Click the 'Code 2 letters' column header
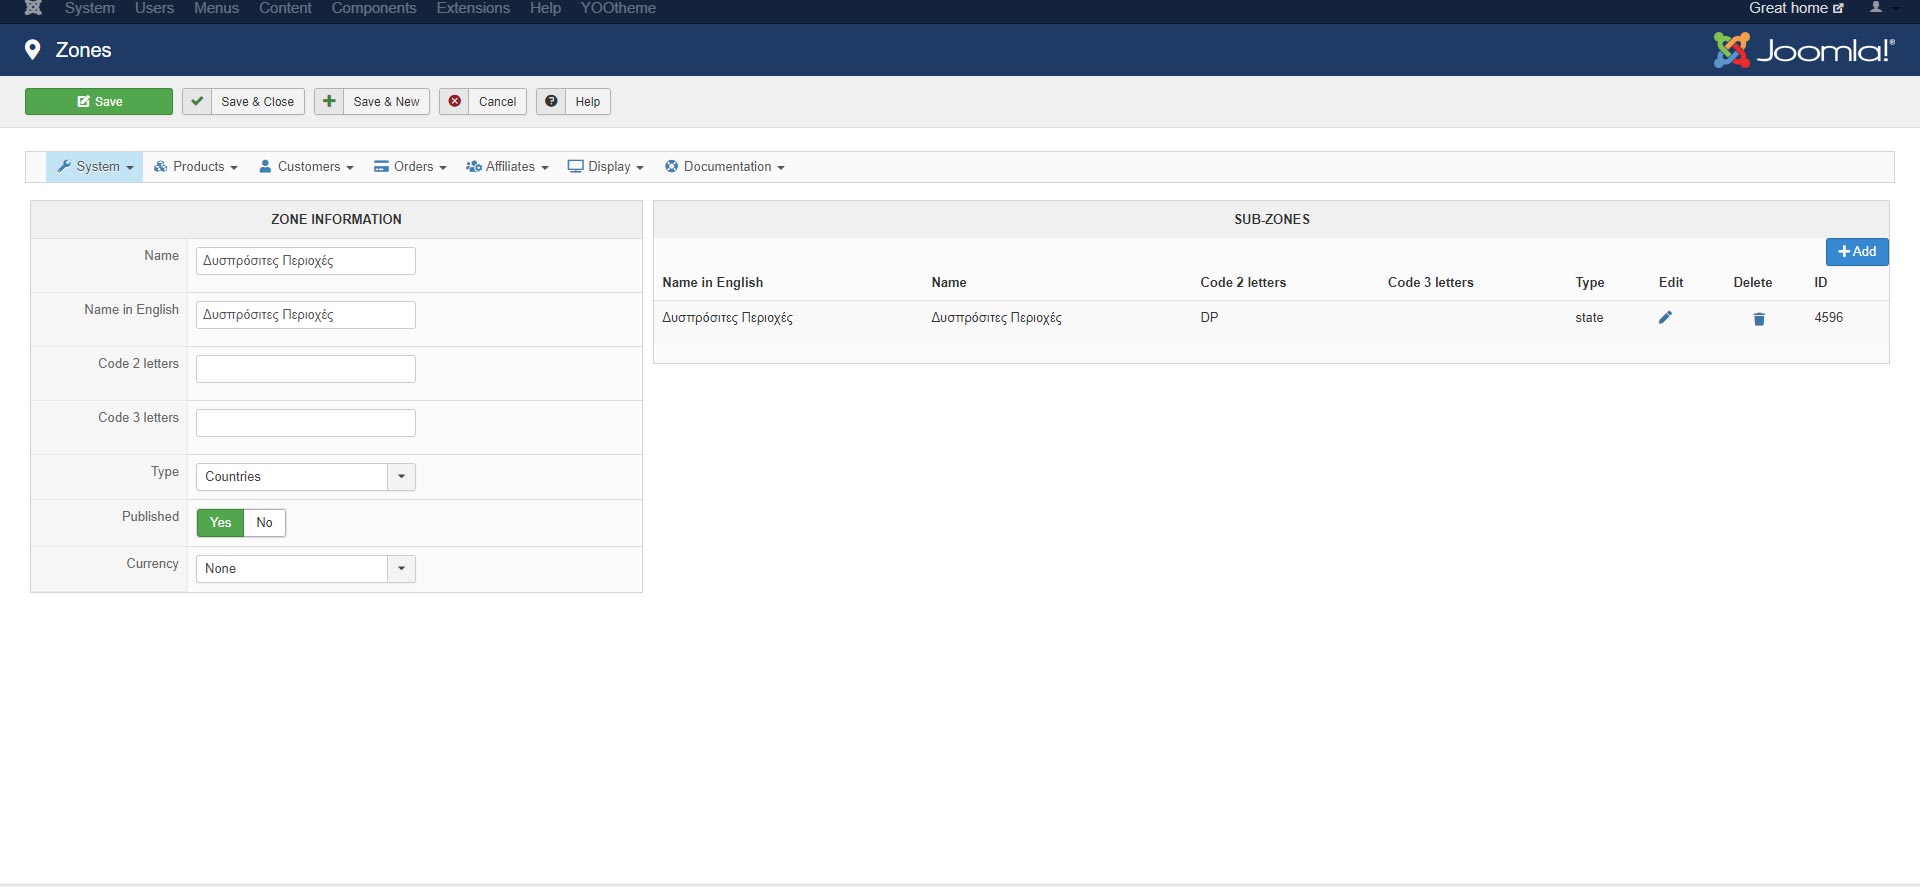 1243,283
